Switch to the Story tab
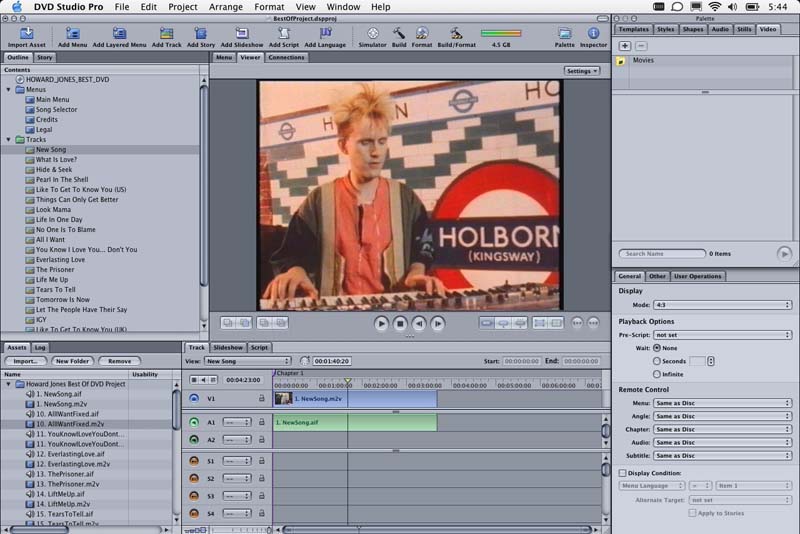 (44, 58)
